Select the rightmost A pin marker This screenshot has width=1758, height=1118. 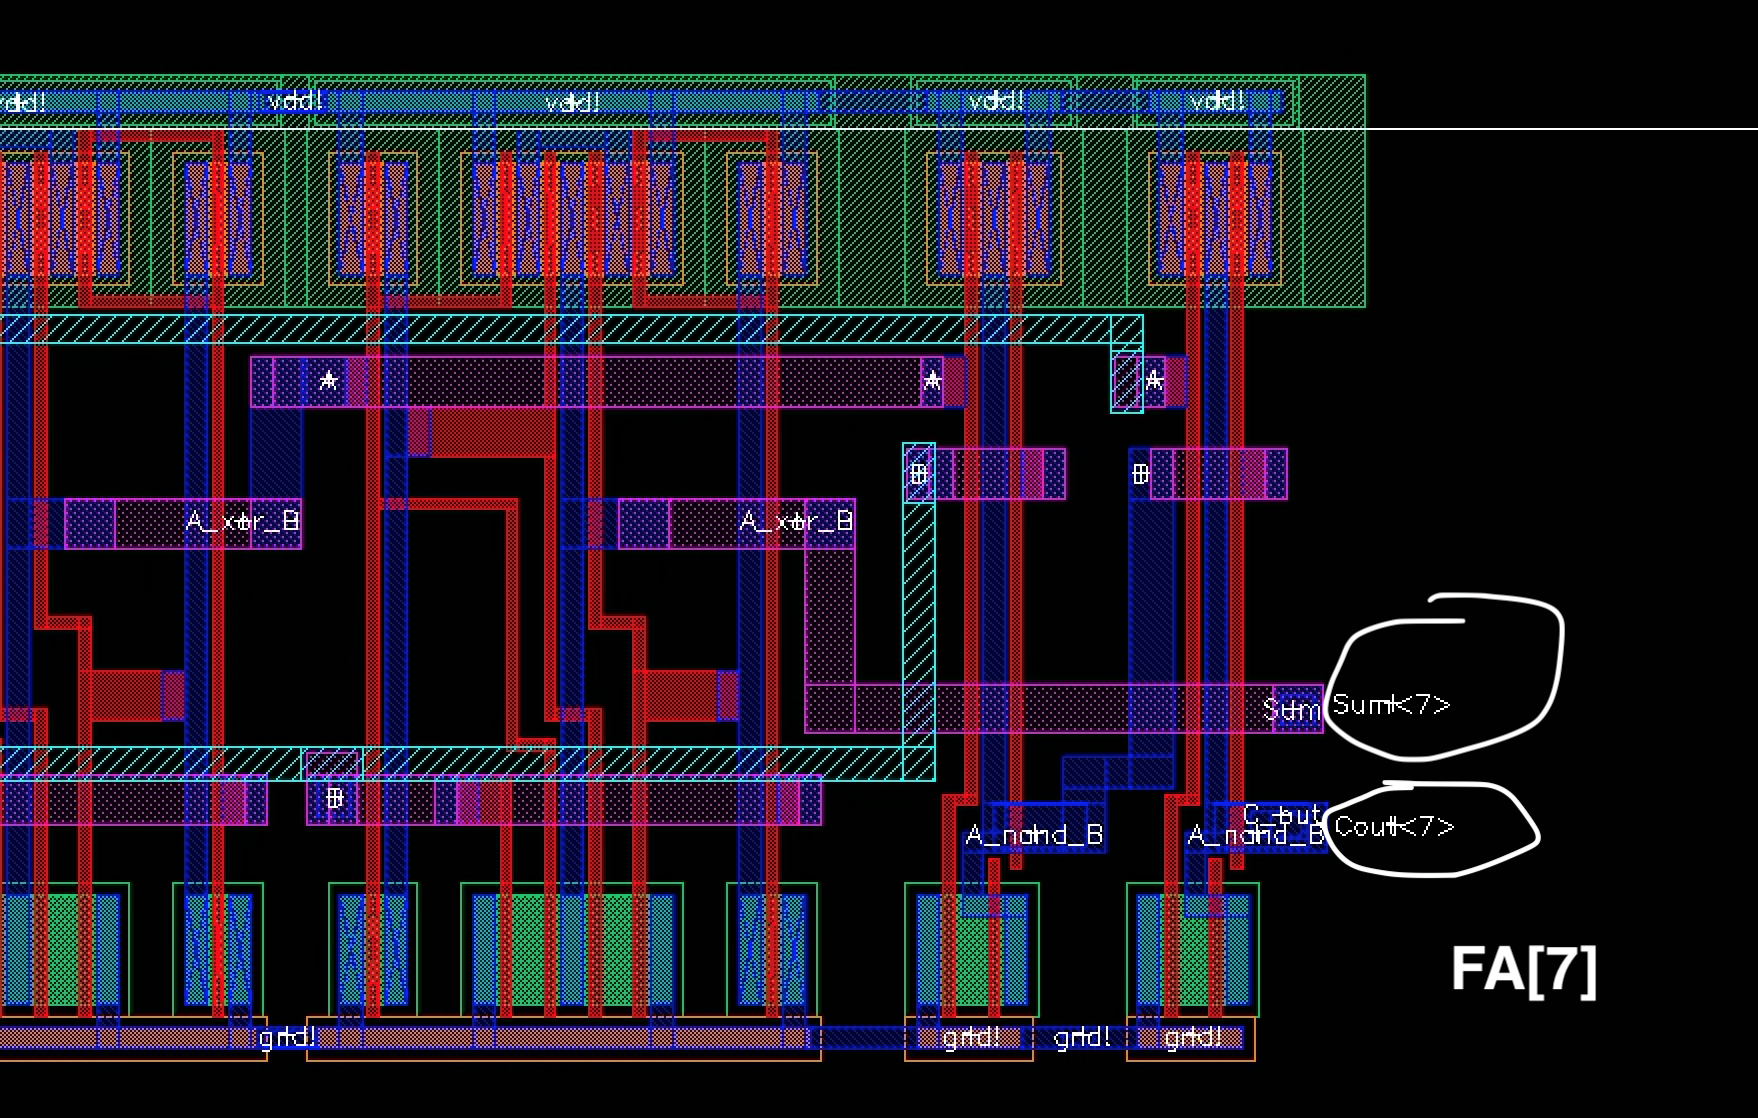coord(1154,380)
